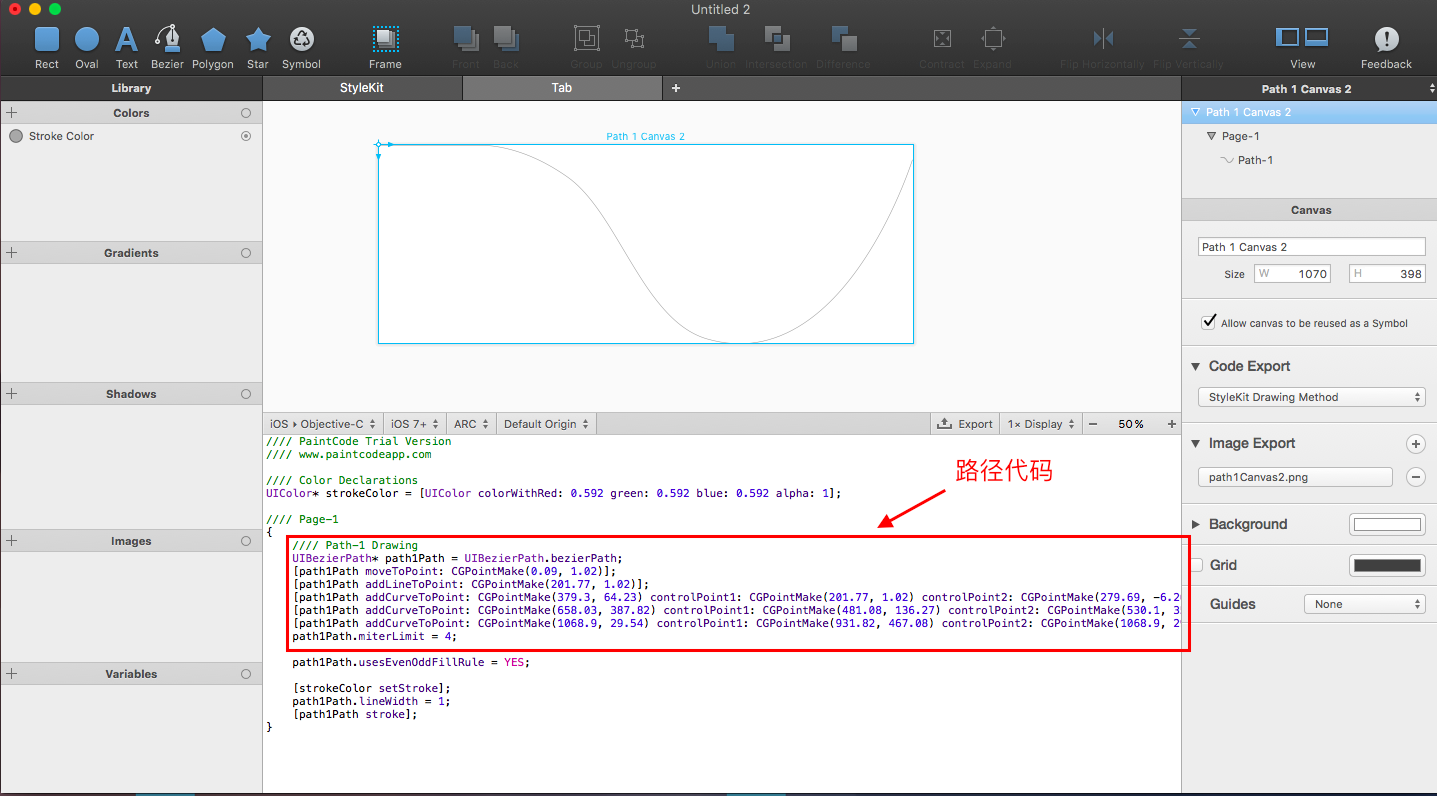Click the Flip Vertically icon
Image resolution: width=1437 pixels, height=796 pixels.
click(x=1189, y=39)
